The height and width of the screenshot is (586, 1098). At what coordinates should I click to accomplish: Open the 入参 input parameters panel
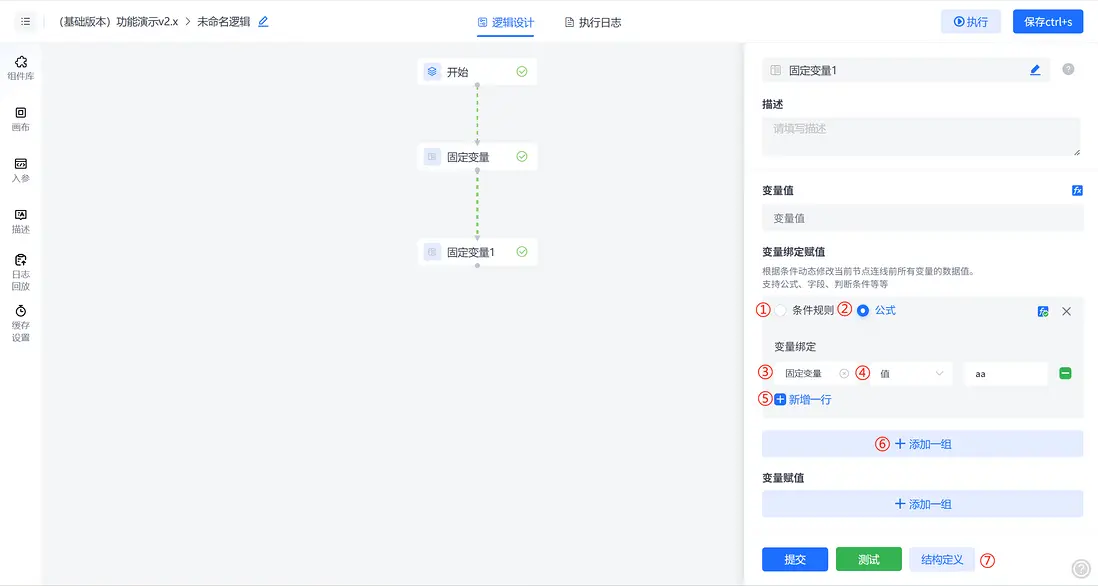tap(21, 169)
